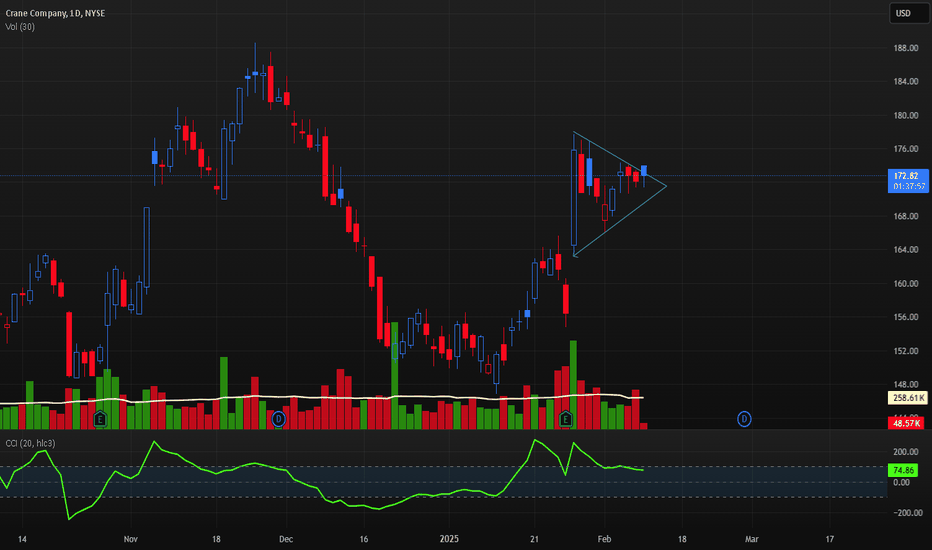The height and width of the screenshot is (550, 932).
Task: Click the 164.00 price axis label
Action: pyautogui.click(x=906, y=250)
